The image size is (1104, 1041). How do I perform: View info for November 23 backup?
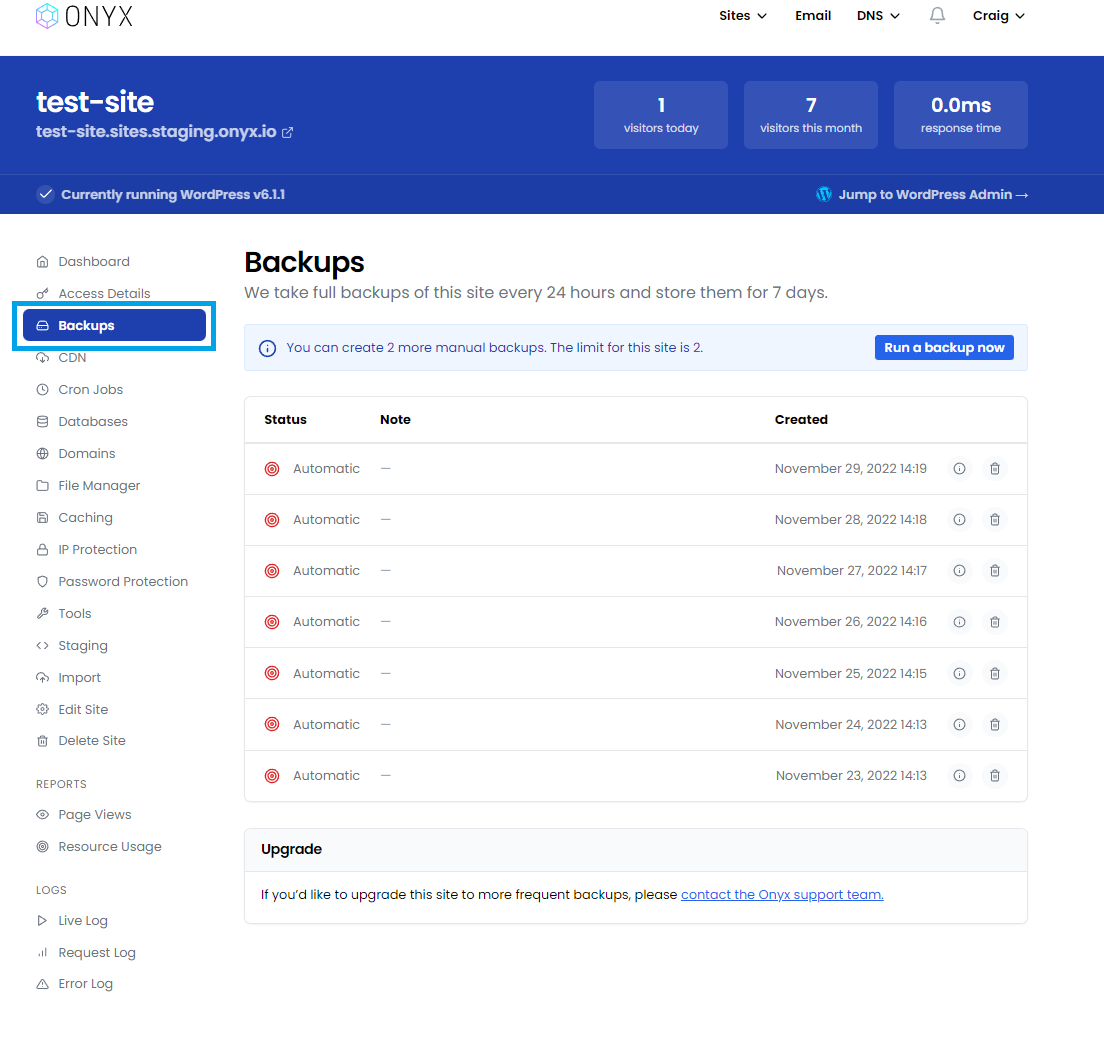959,776
